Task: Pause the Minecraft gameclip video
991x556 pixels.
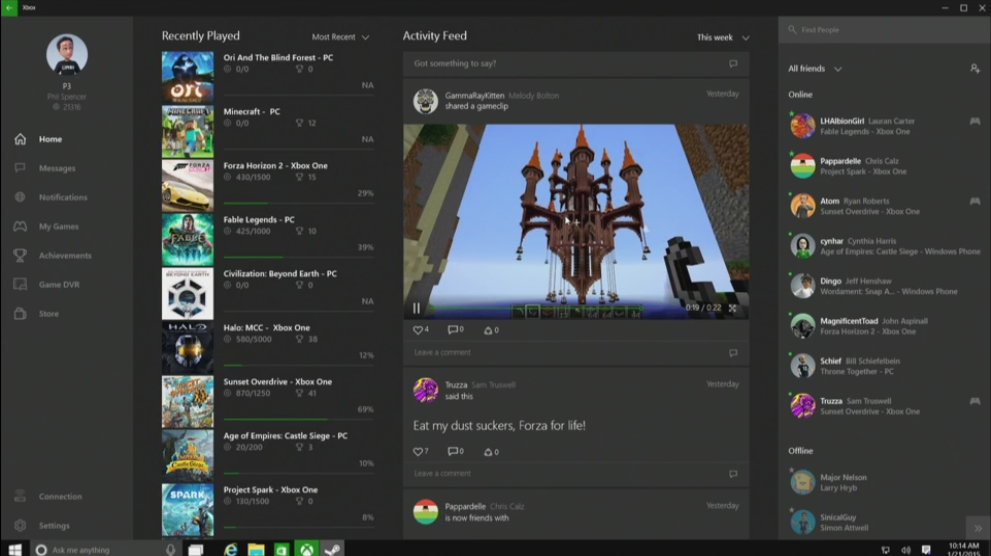Action: [x=416, y=308]
